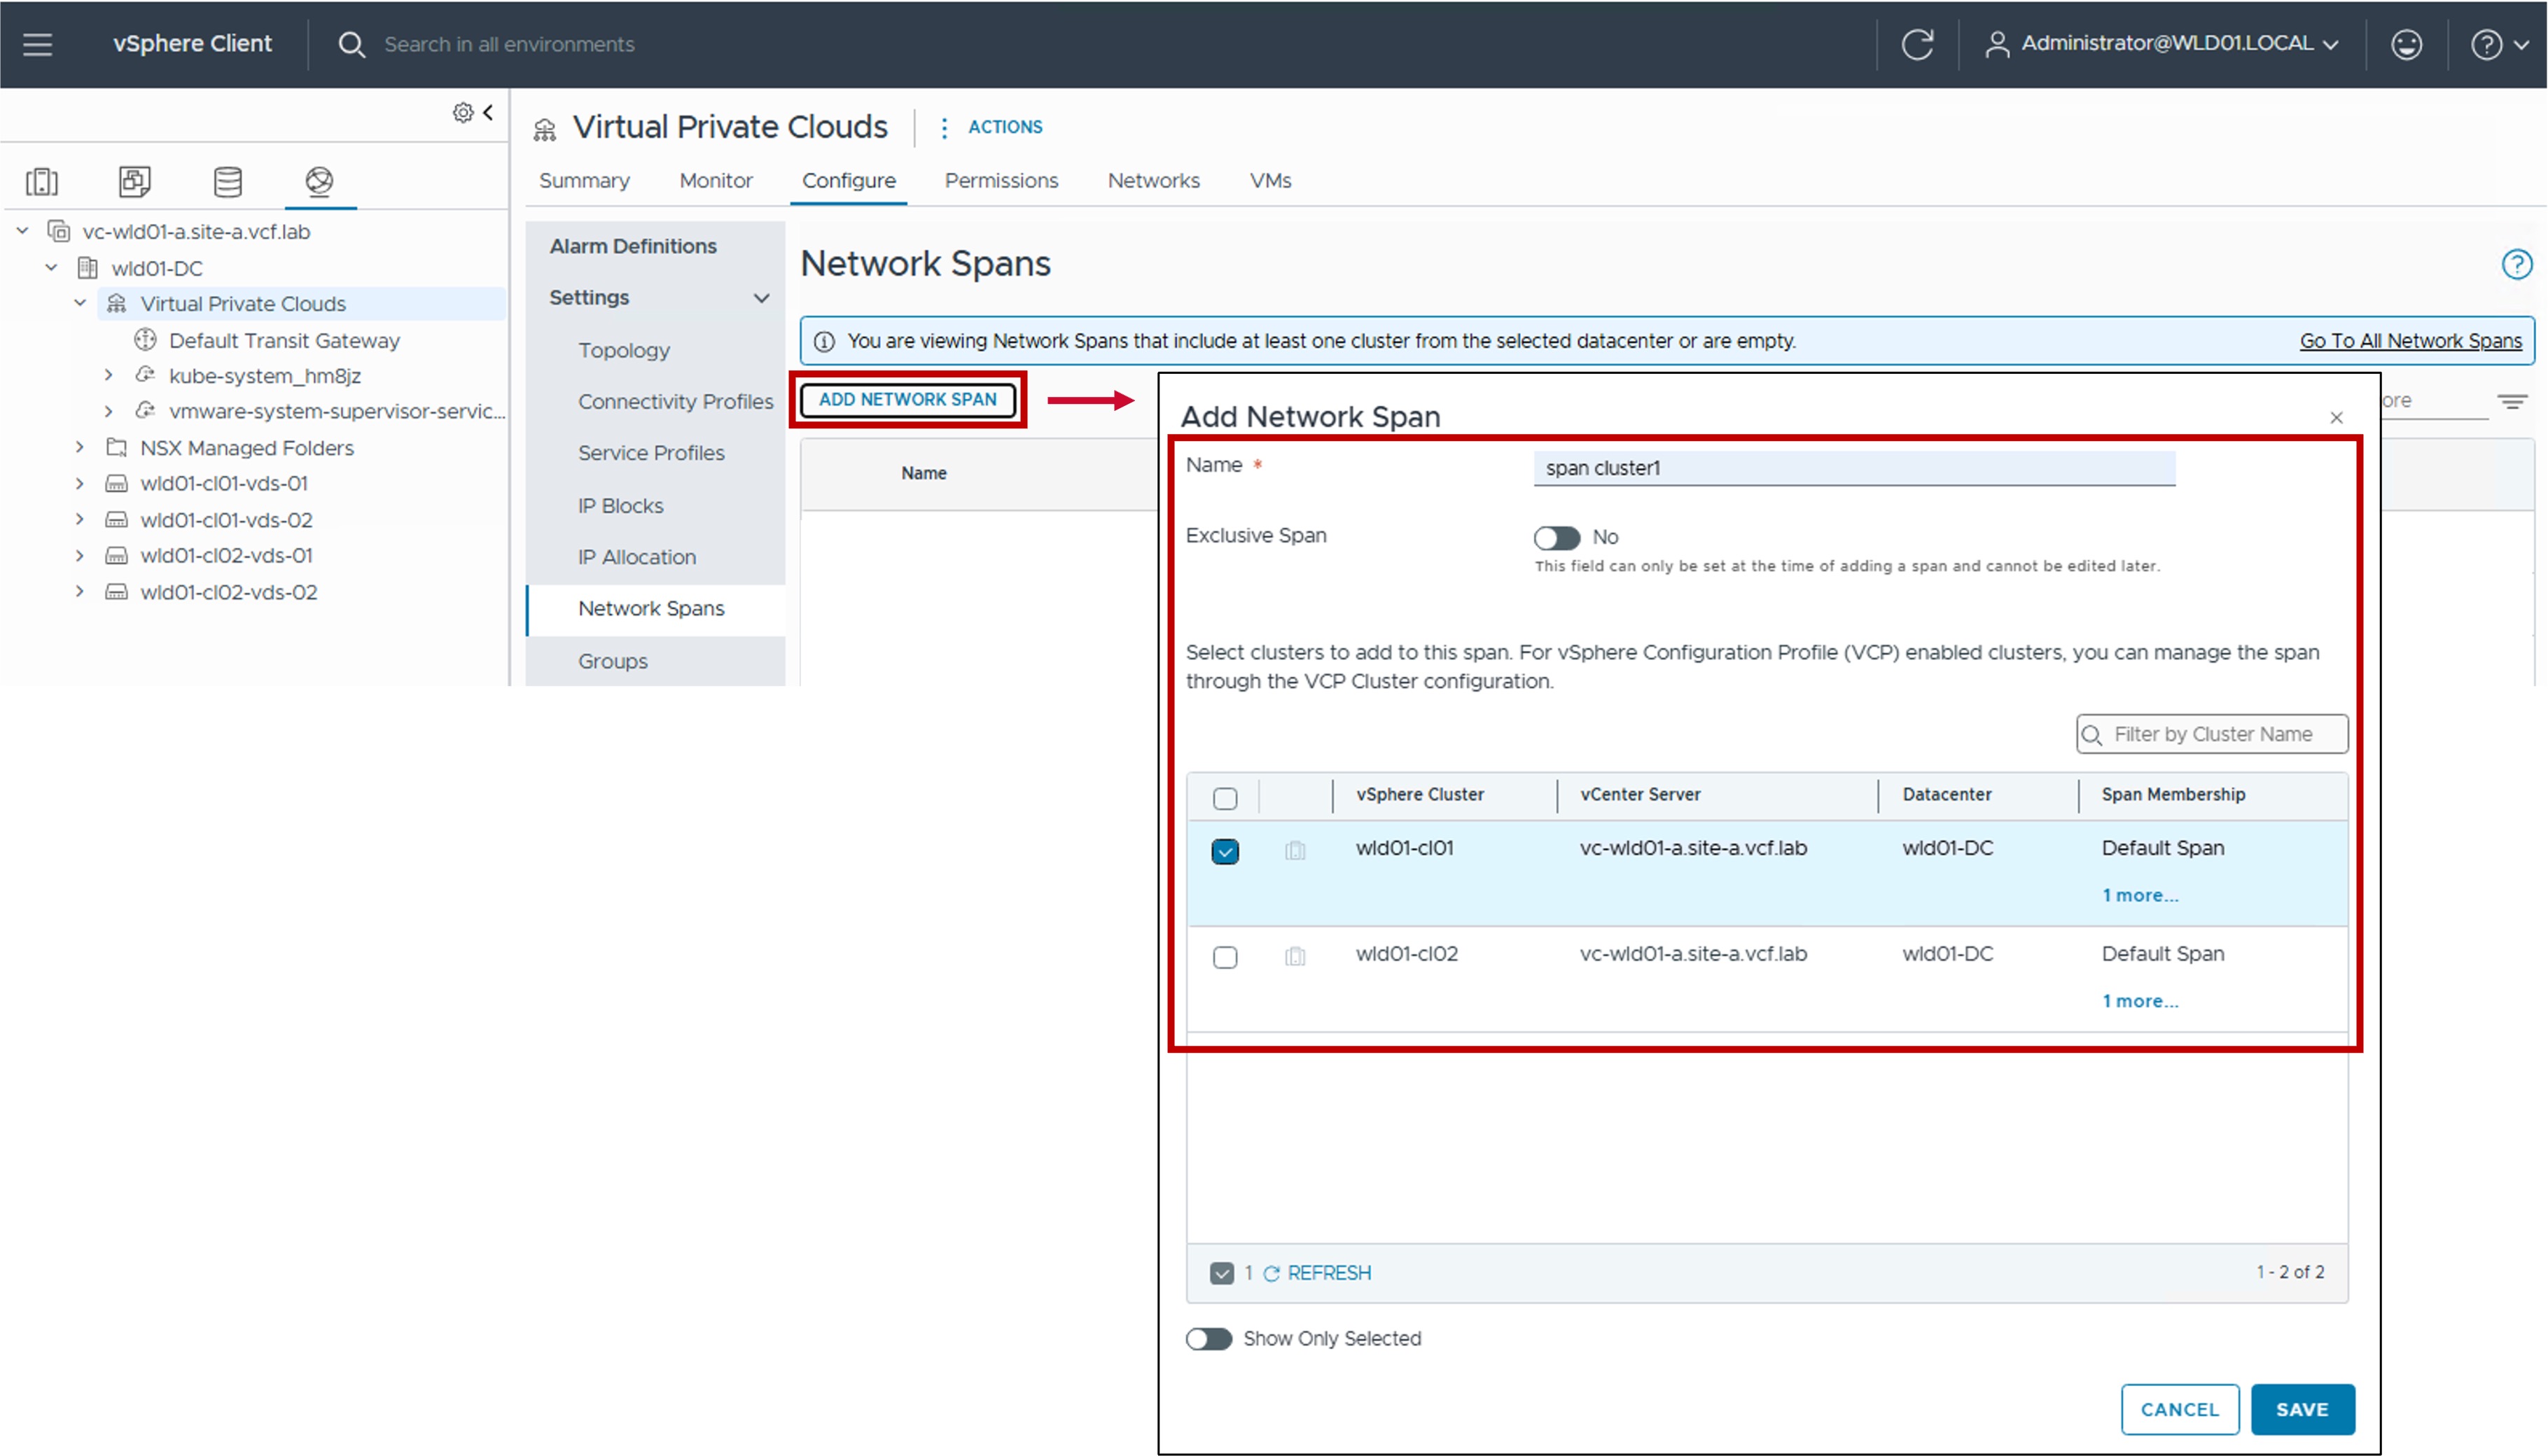This screenshot has width=2548, height=1456.
Task: Switch to the Networking inventory view
Action: pyautogui.click(x=319, y=181)
